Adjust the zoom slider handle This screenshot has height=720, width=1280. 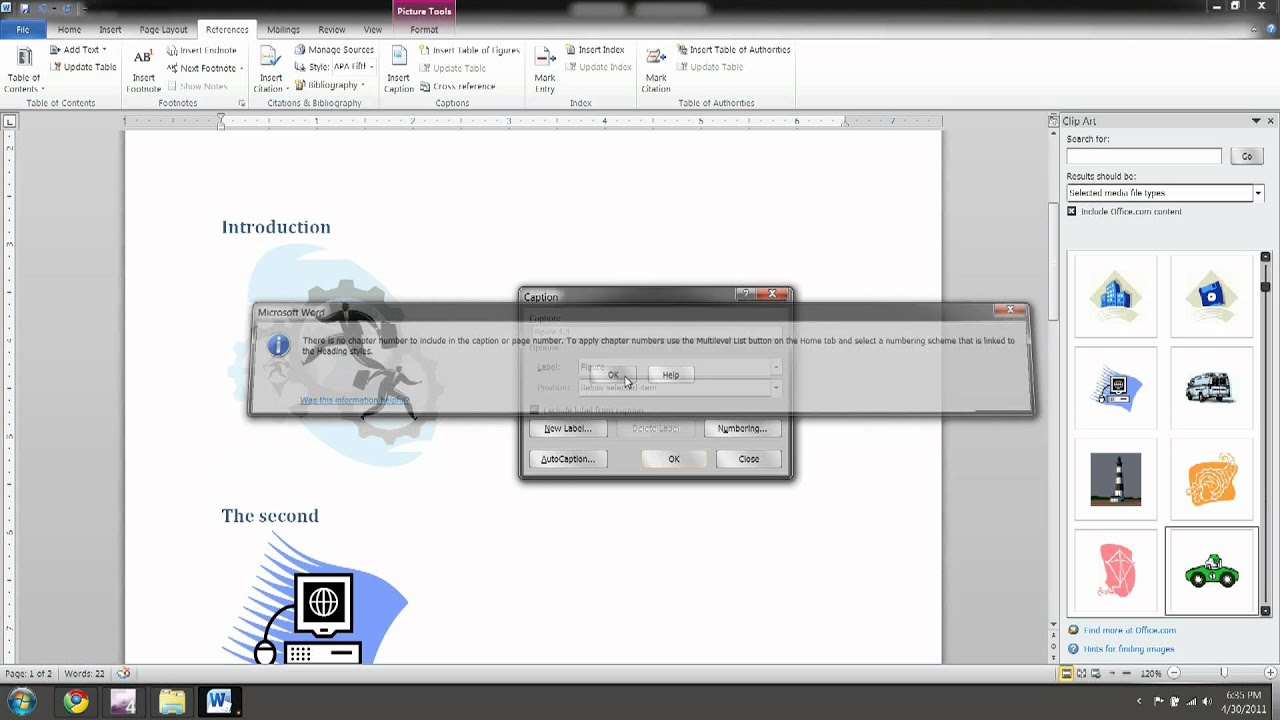click(1223, 674)
